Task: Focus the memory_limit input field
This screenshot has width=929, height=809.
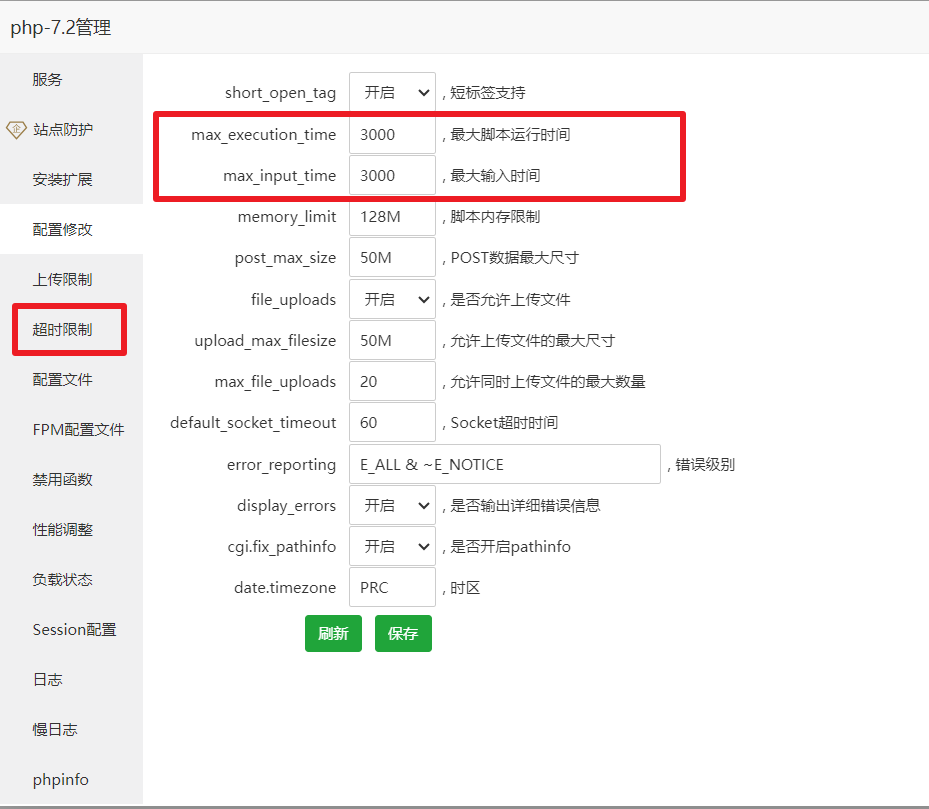Action: coord(392,217)
